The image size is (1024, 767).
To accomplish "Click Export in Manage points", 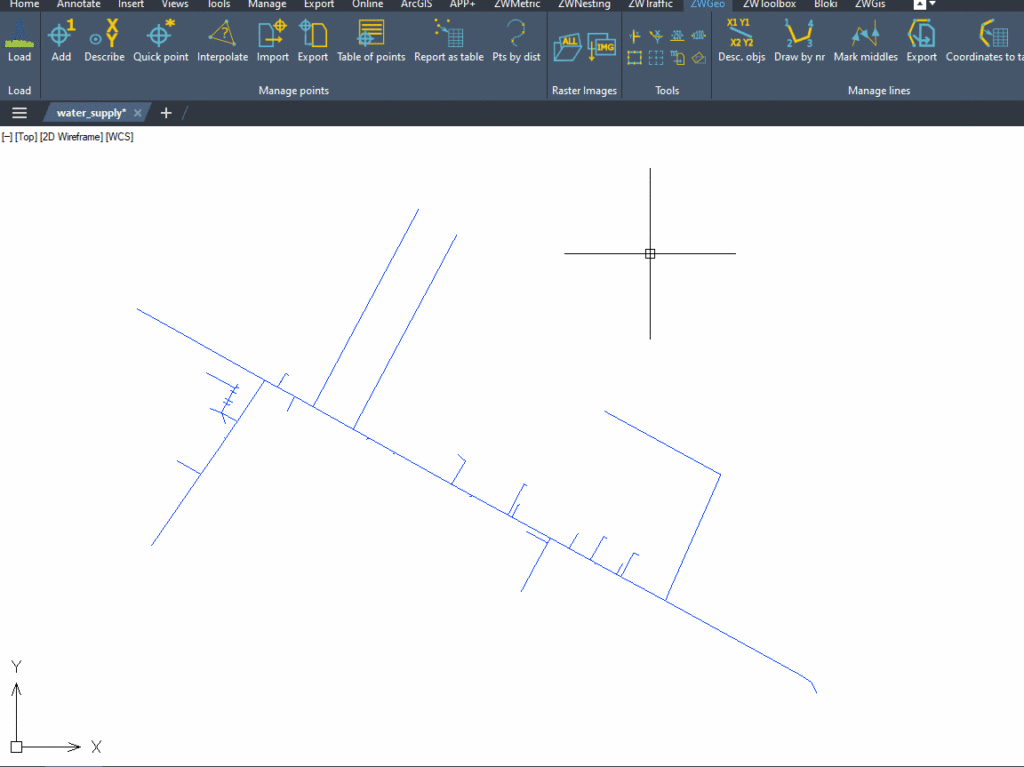I will [312, 41].
